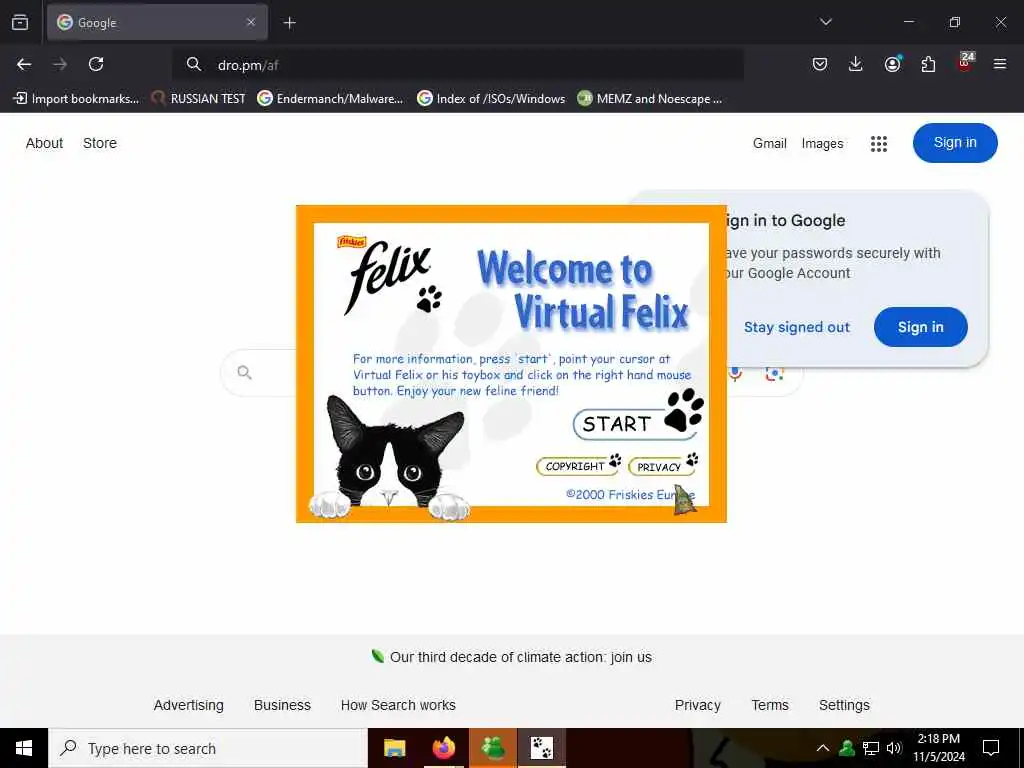Open the Extensions puzzle icon
1024x768 pixels.
[928, 64]
